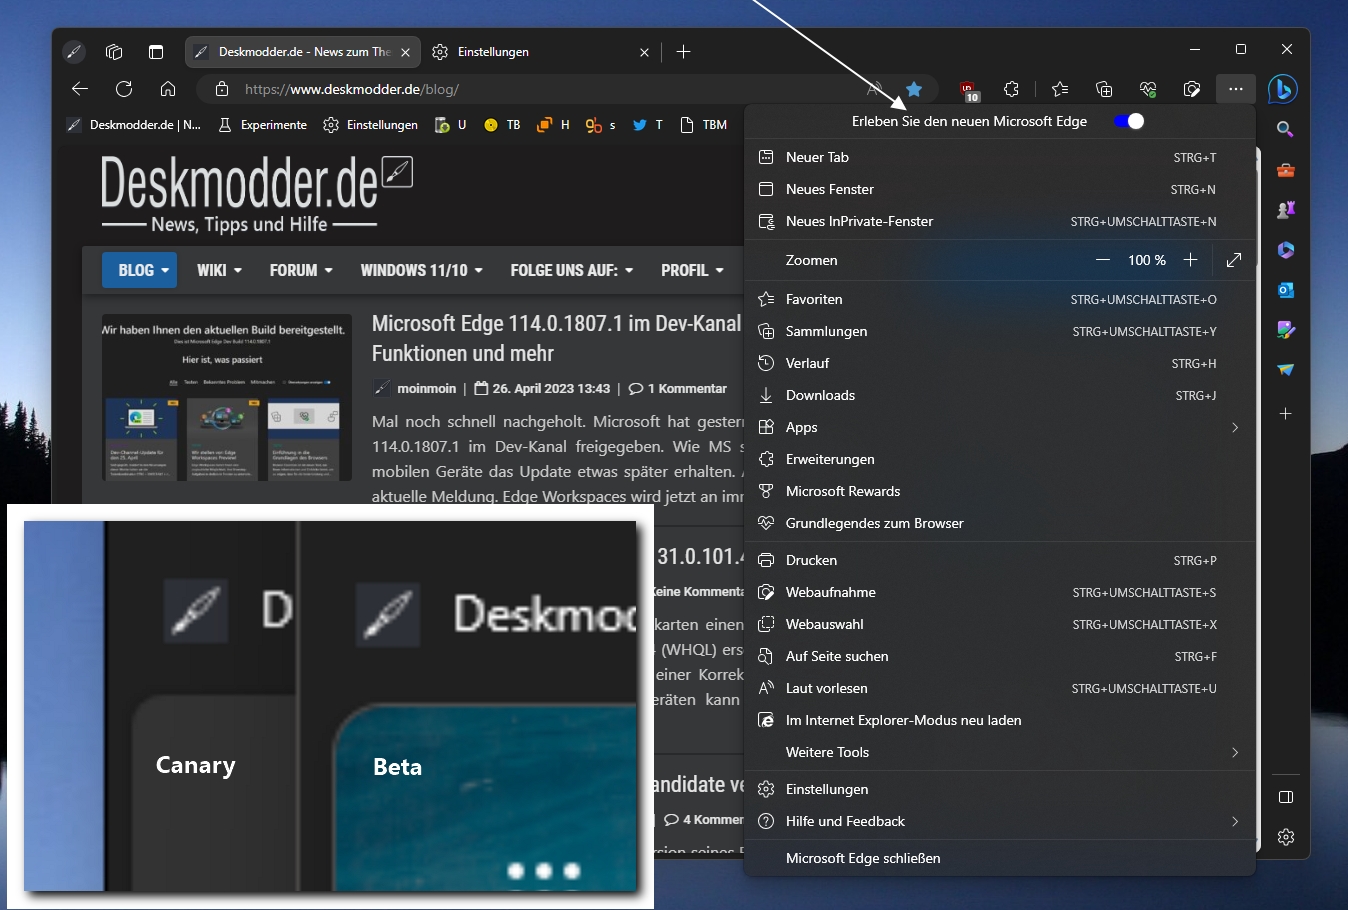Open Browser essentials heart icon in toolbar

[x=1148, y=89]
